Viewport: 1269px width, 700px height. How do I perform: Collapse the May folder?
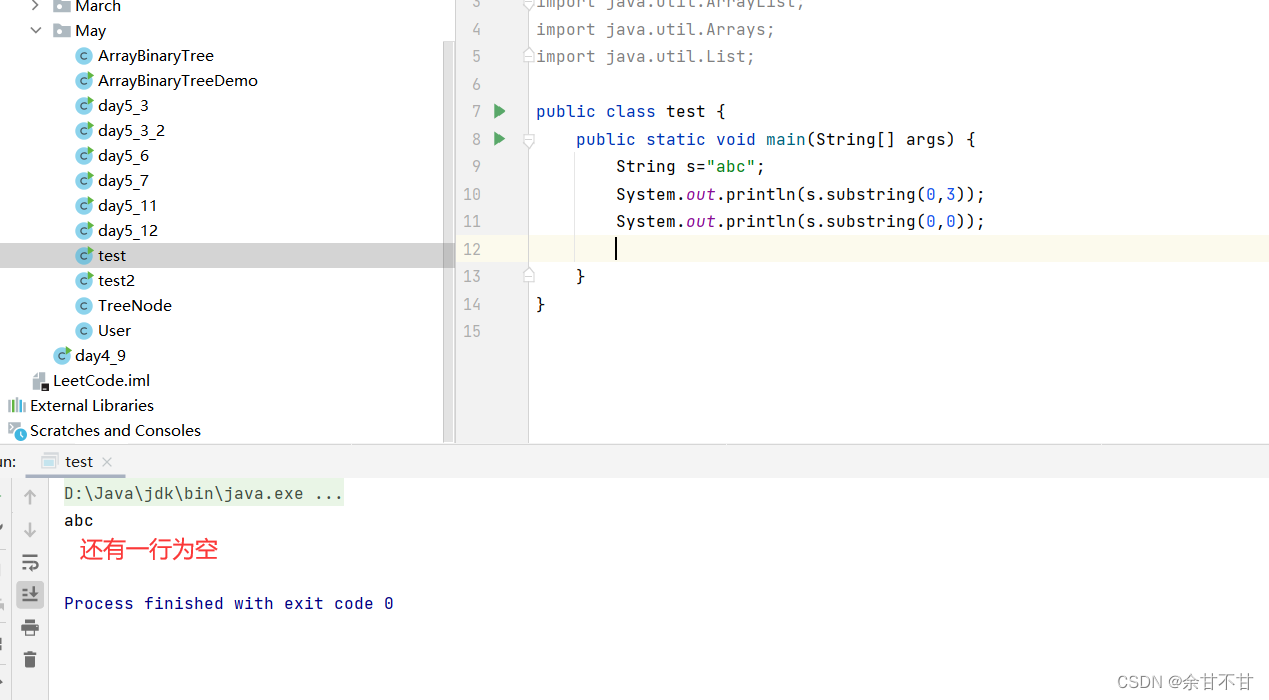pos(36,31)
